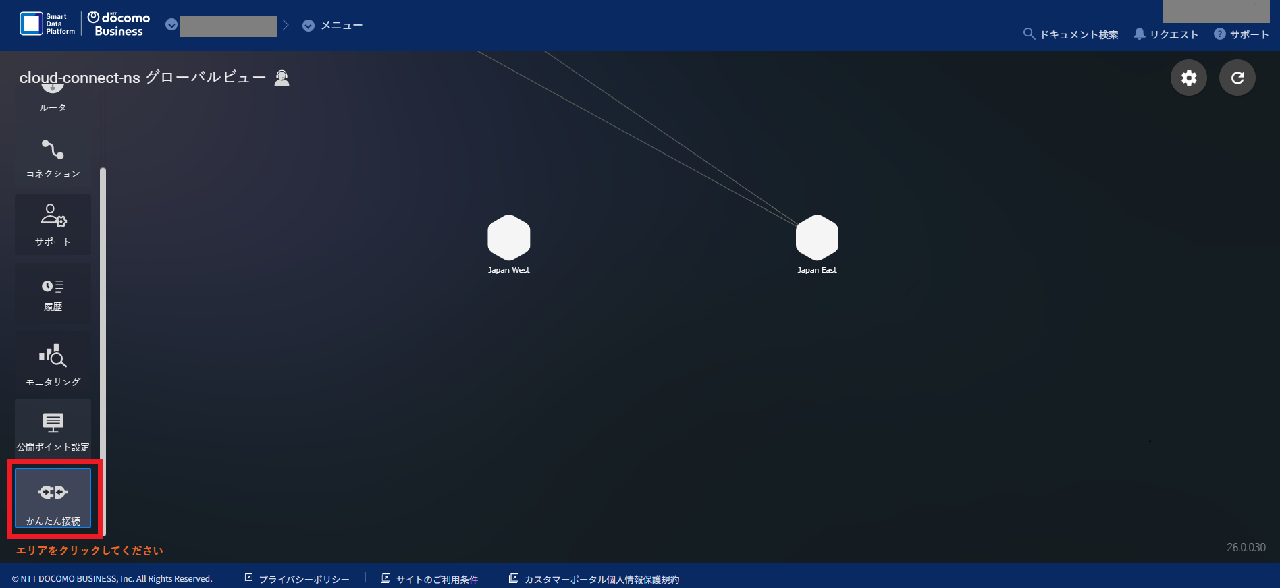Open the リクエスト request menu

pyautogui.click(x=1166, y=34)
